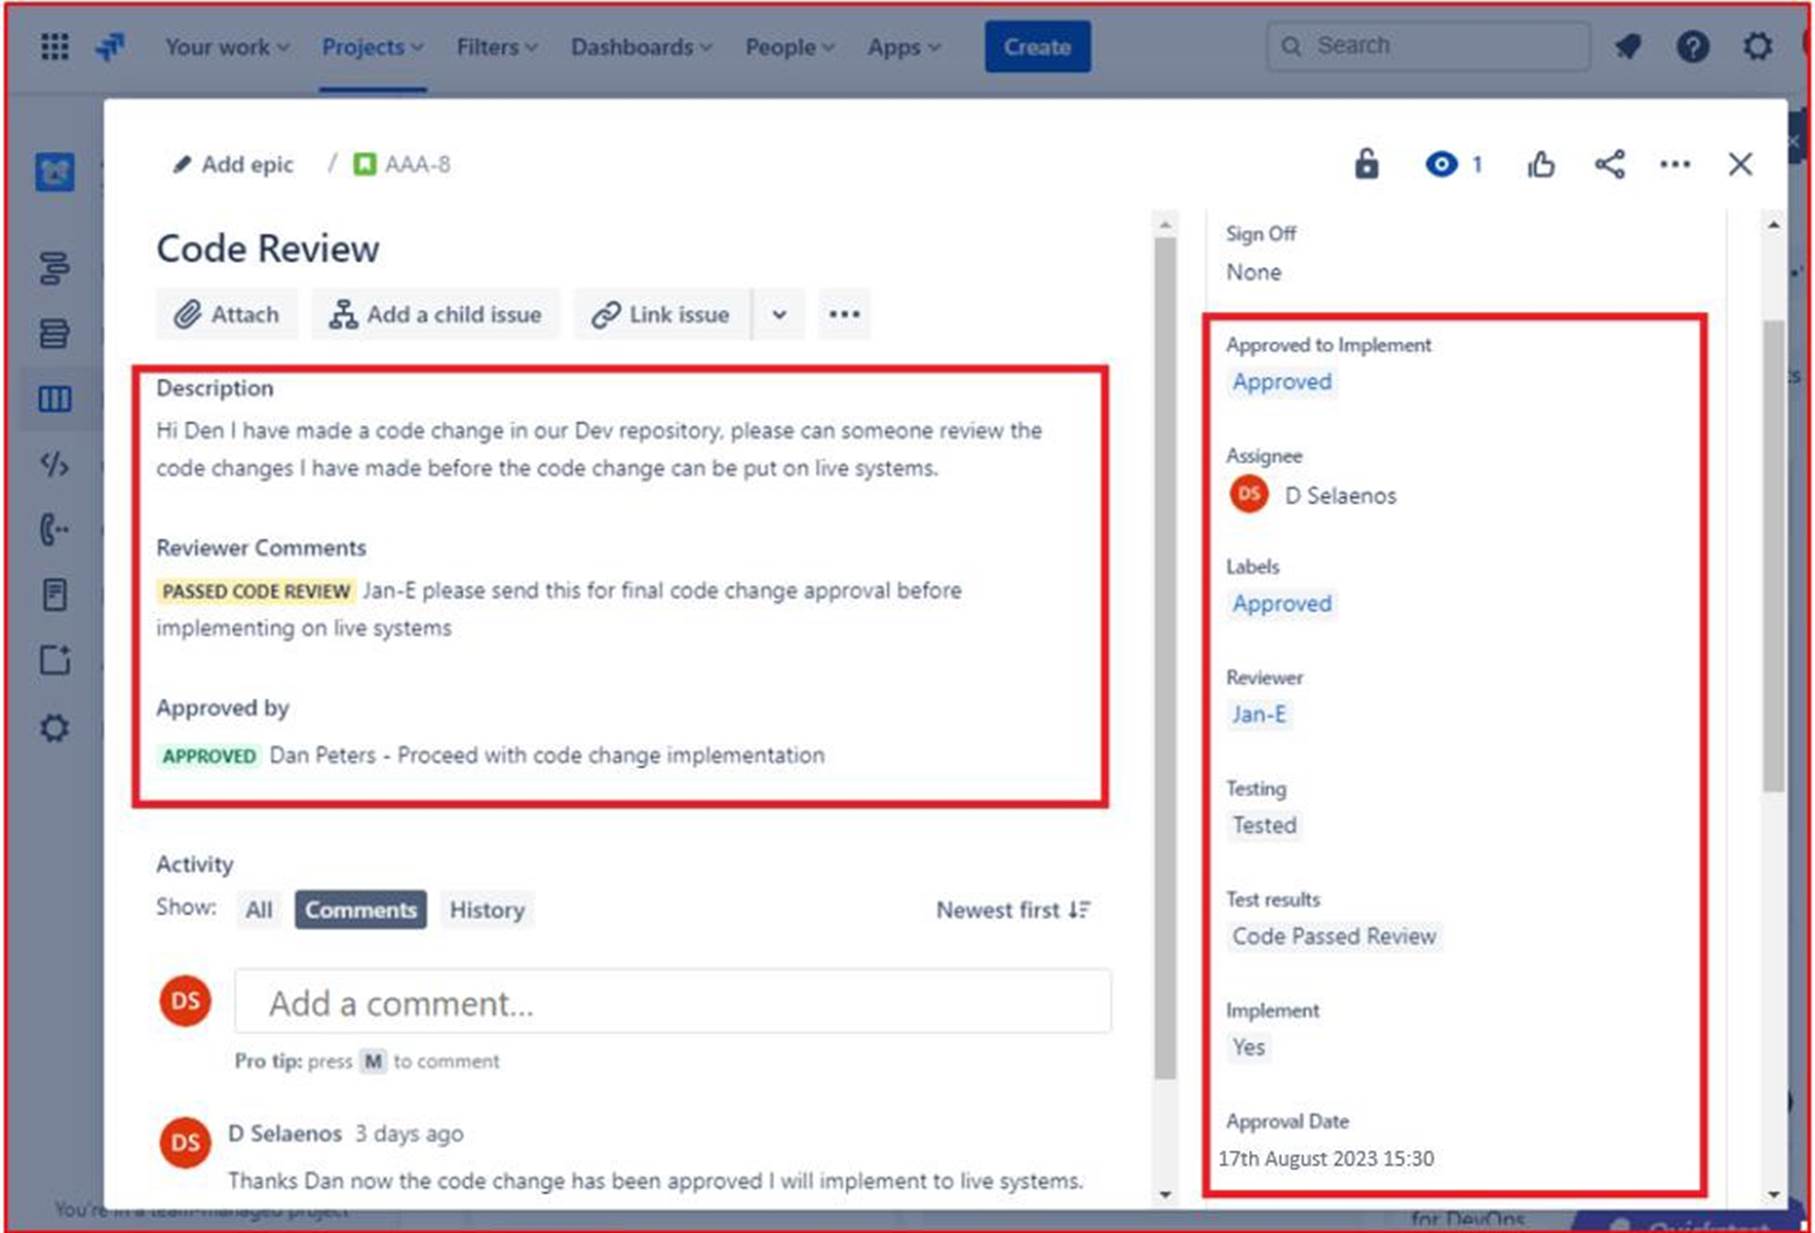Open Project settings via sidebar gear icon
The image size is (1815, 1233).
(55, 728)
